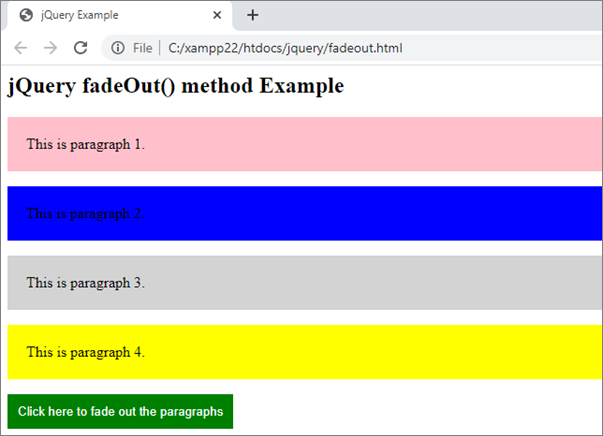
Task: Open a new tab with plus button
Action: point(253,15)
